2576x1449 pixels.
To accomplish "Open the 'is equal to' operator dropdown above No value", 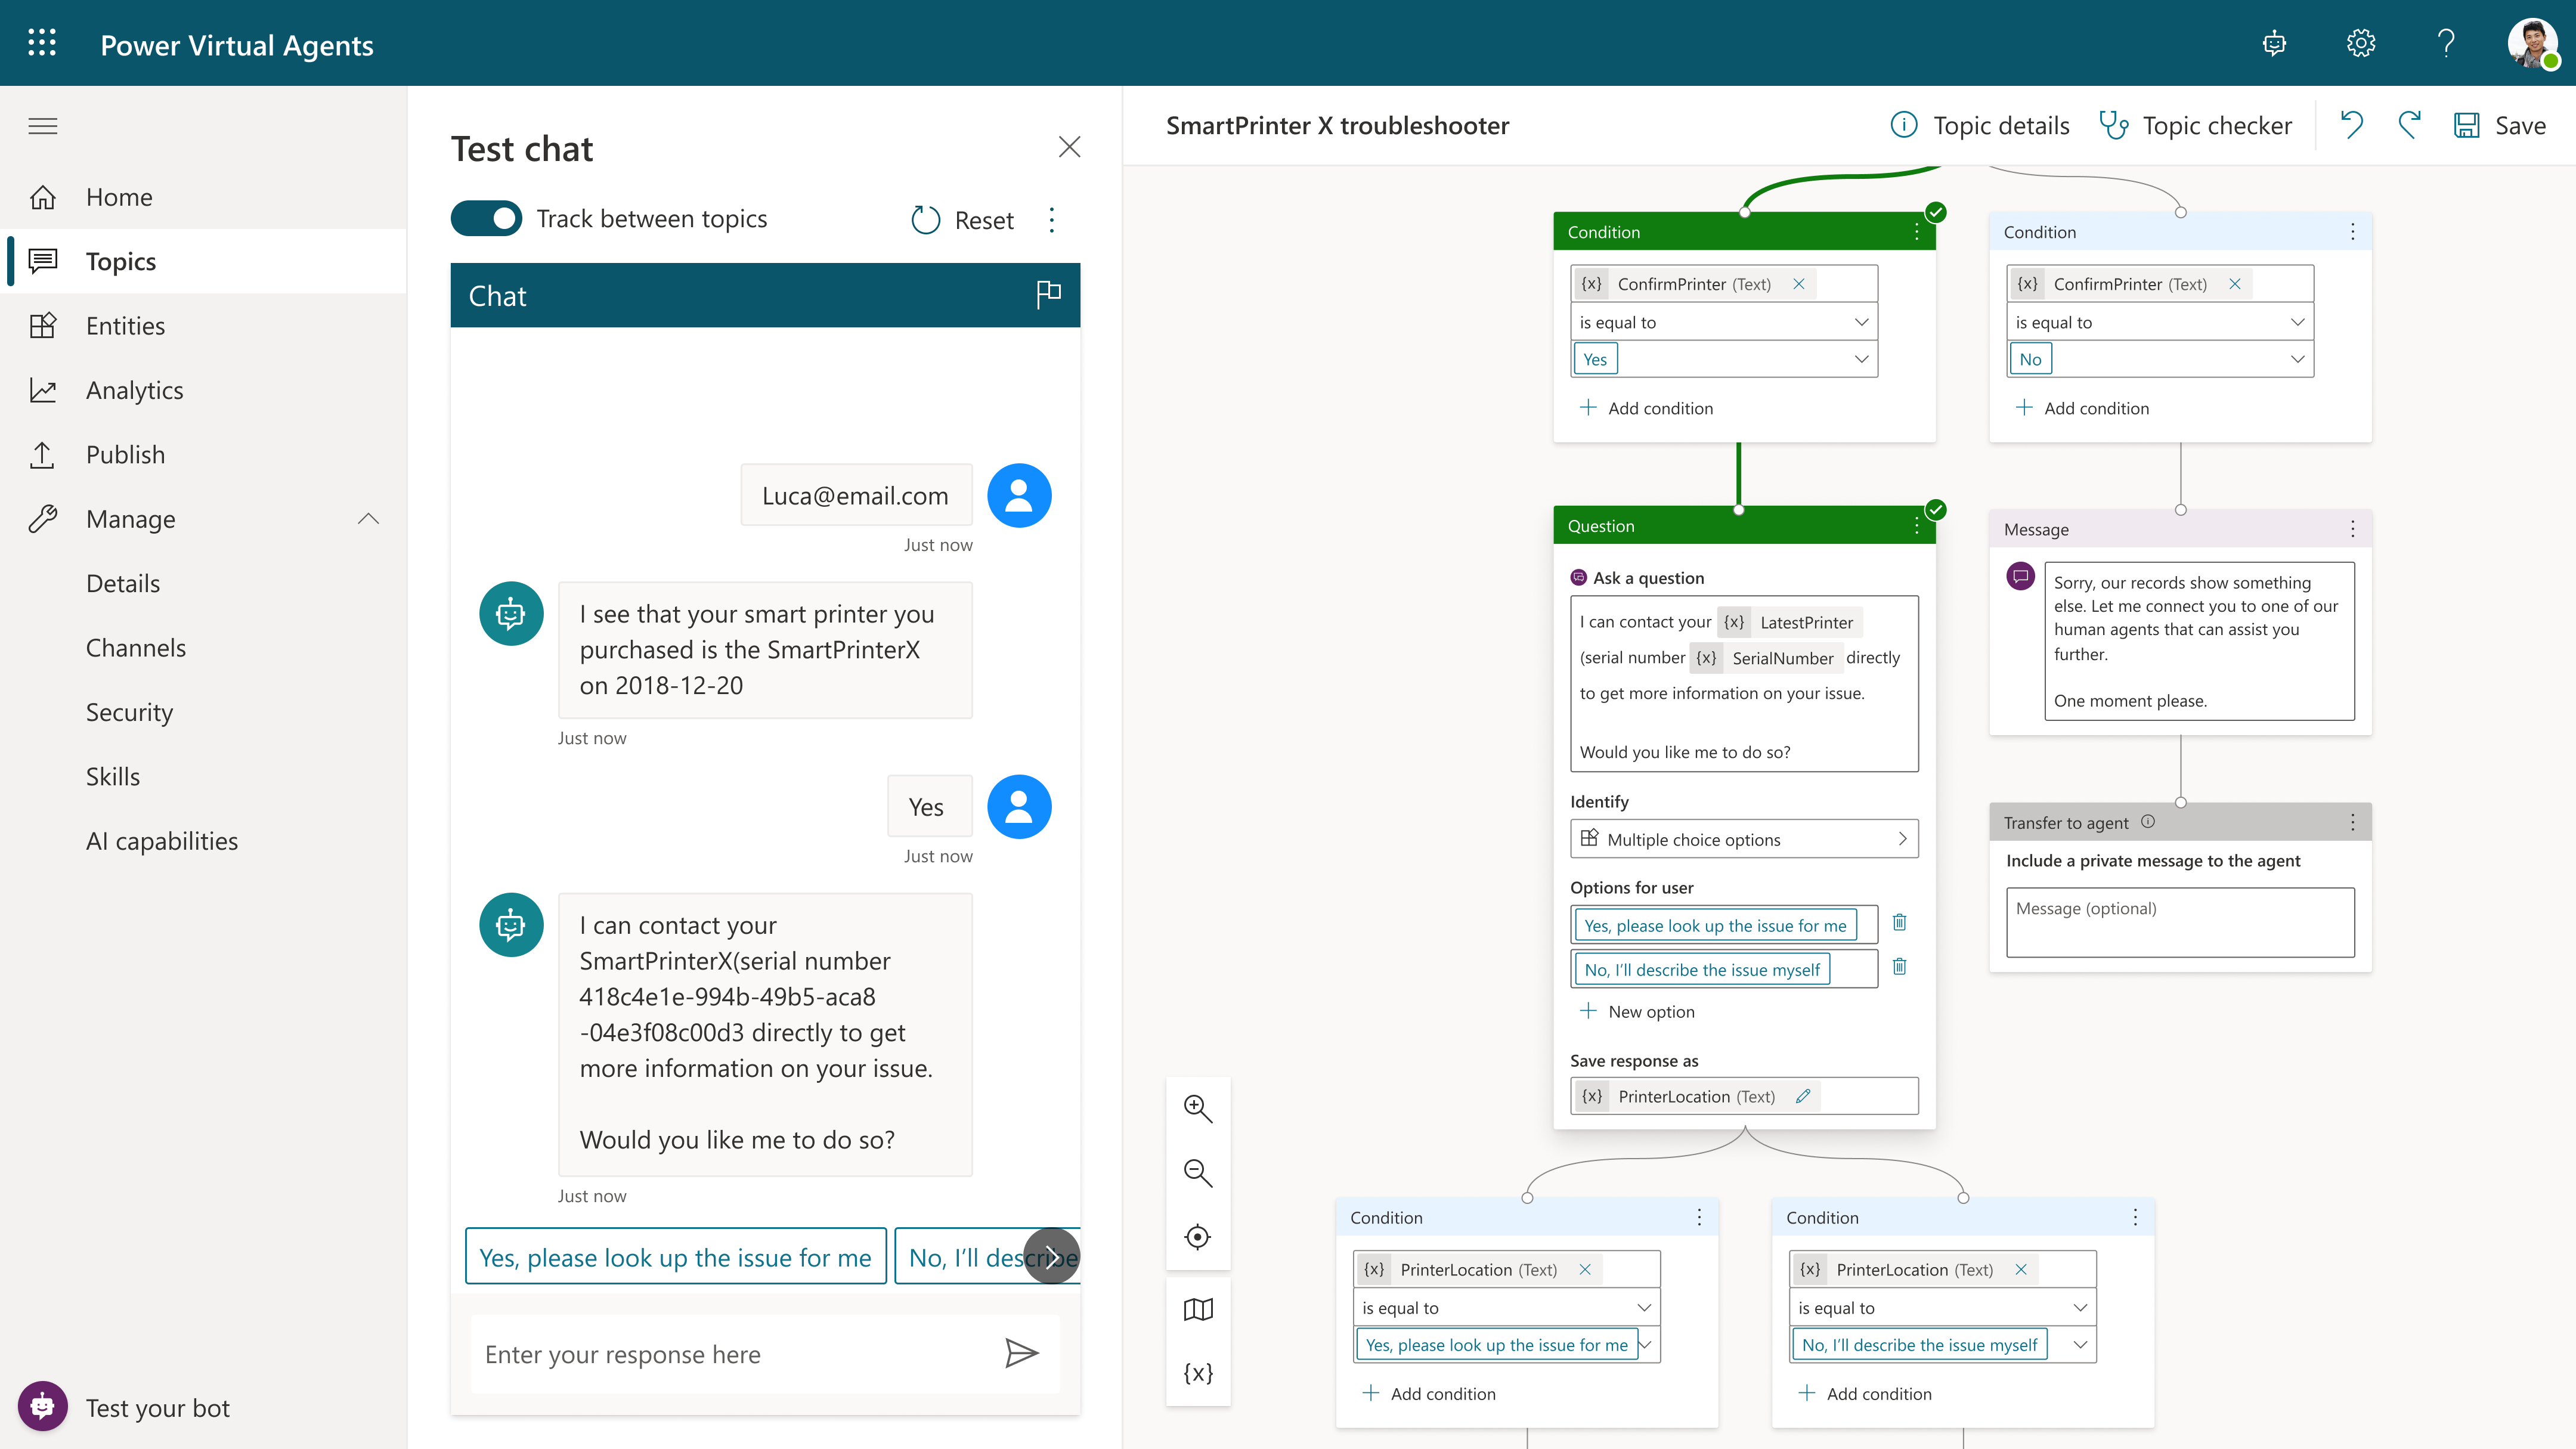I will 2160,322.
